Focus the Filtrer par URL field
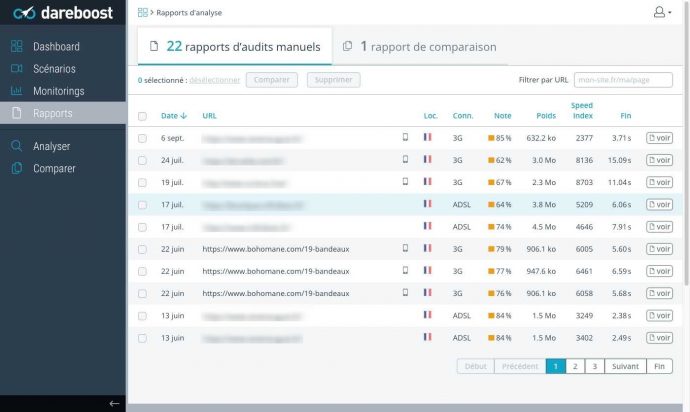The image size is (690, 412). [x=623, y=80]
